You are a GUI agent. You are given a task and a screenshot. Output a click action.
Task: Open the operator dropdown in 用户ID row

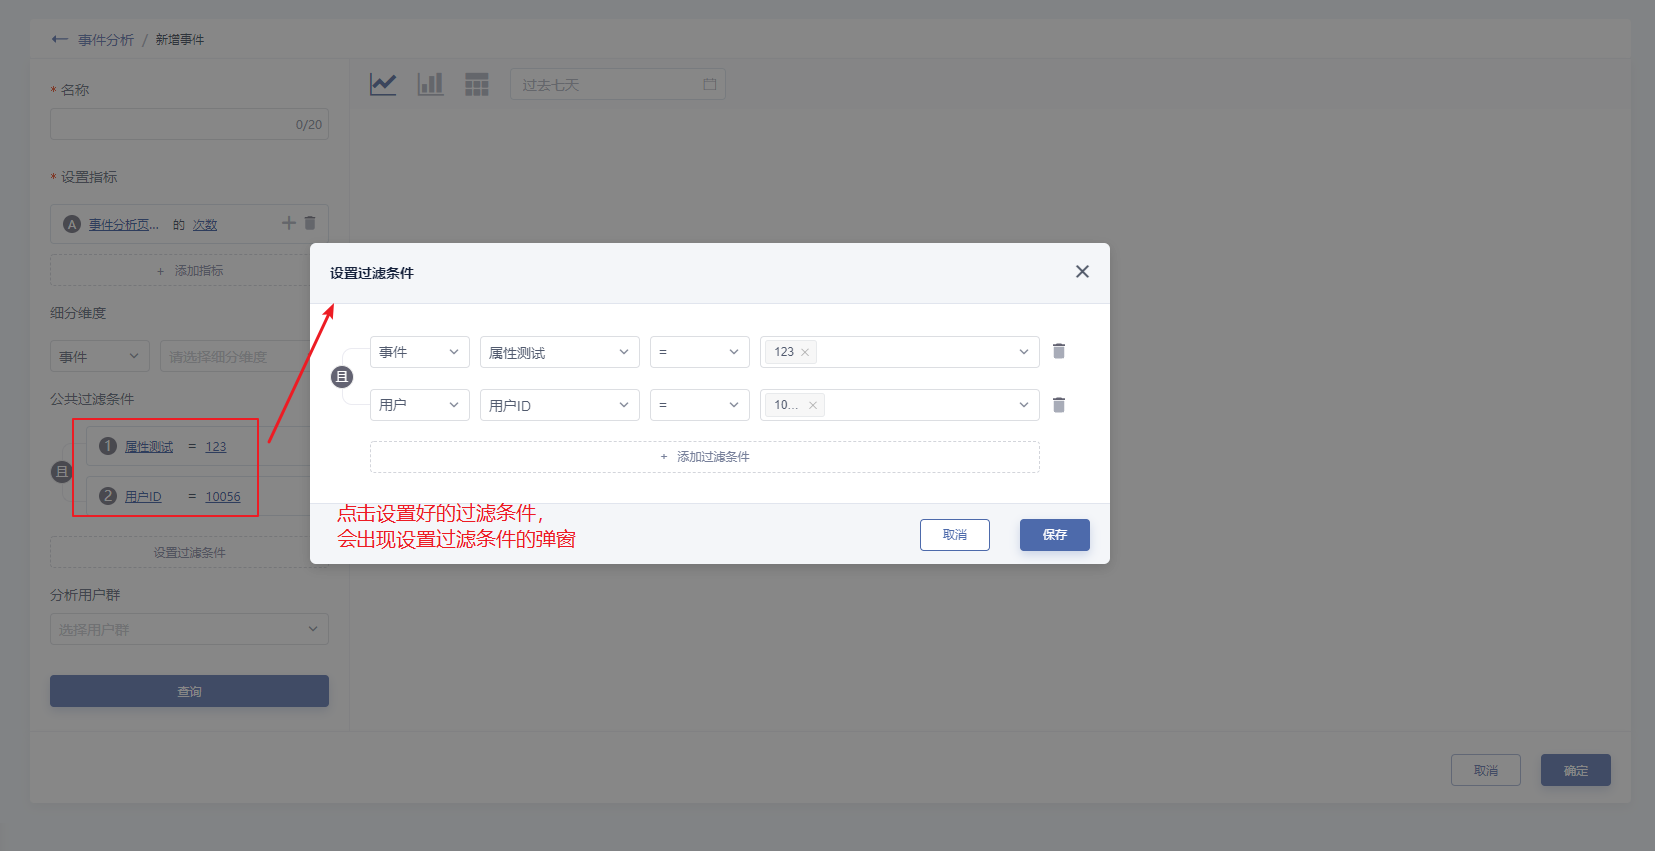tap(700, 405)
